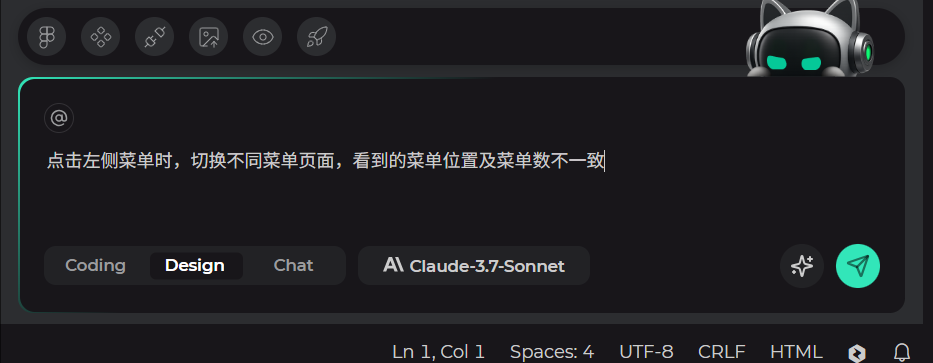
Task: Switch to Coding mode
Action: pyautogui.click(x=95, y=265)
